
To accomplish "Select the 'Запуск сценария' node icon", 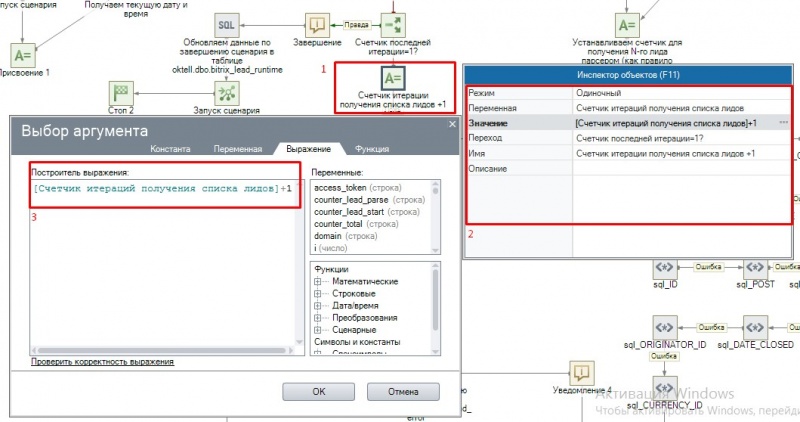I will click(x=226, y=93).
